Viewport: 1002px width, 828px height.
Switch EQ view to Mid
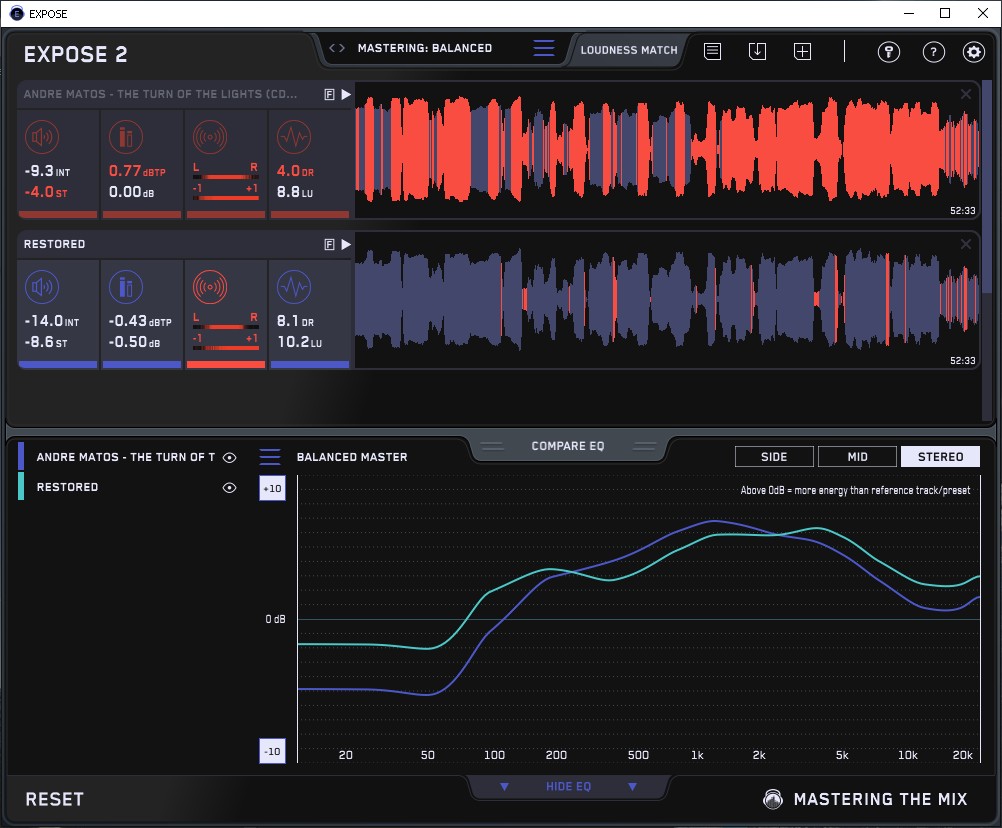(x=857, y=457)
